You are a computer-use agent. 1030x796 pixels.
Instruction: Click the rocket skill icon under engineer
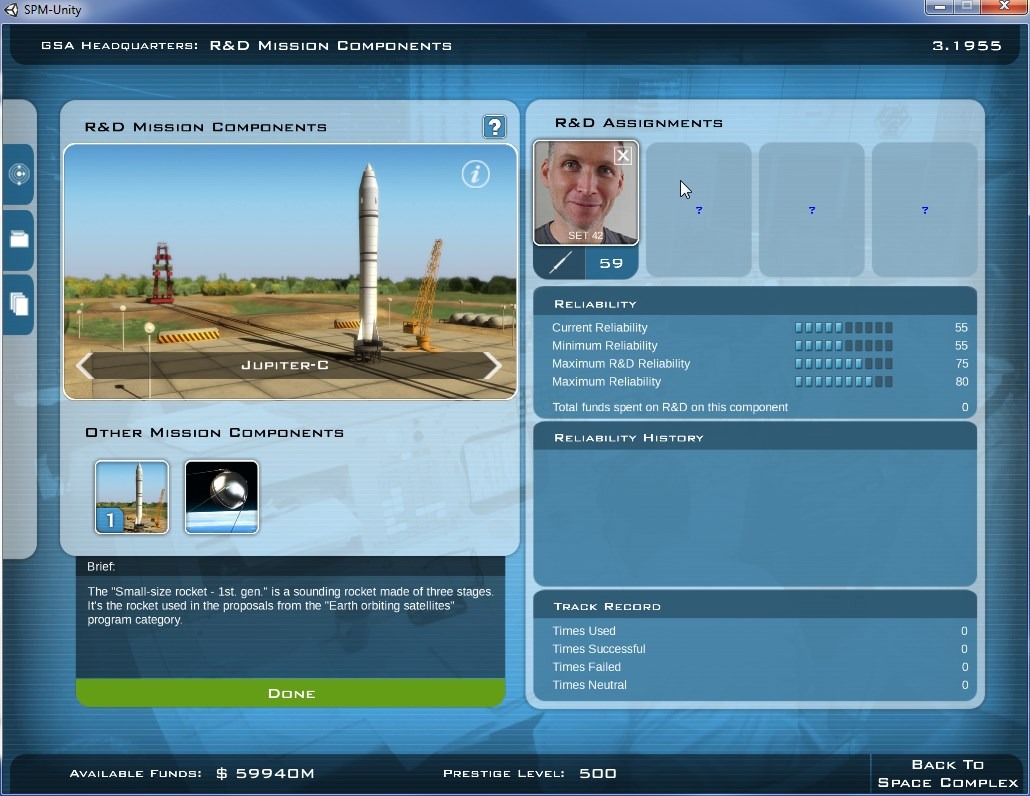click(x=559, y=263)
